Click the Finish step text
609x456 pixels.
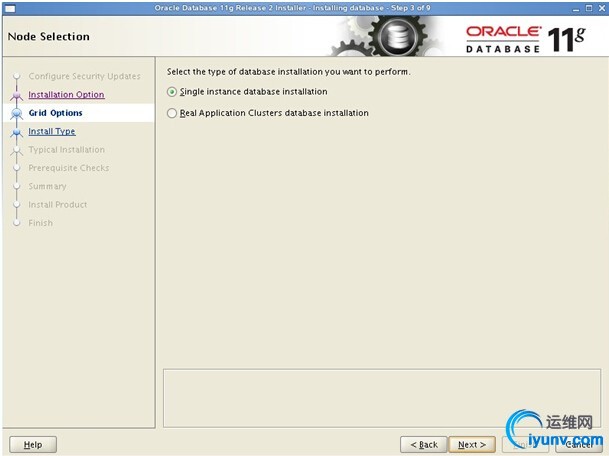pos(40,223)
